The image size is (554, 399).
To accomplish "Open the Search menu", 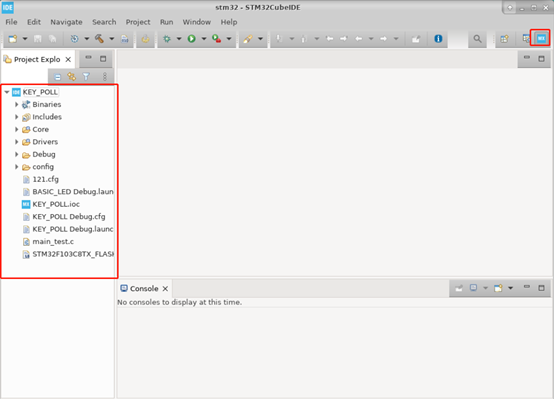I will point(104,22).
